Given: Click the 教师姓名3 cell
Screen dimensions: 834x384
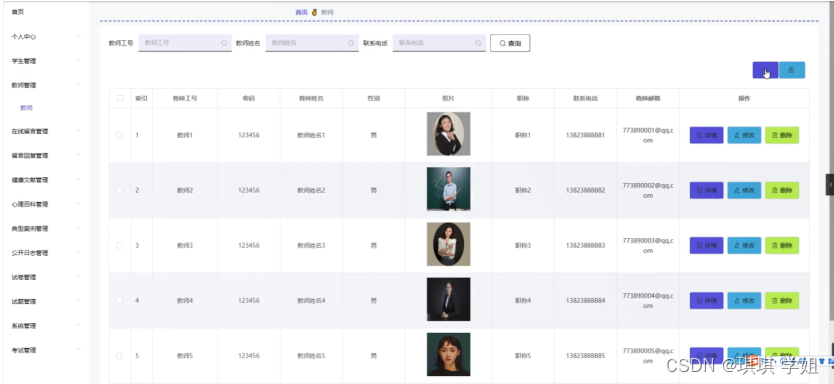Looking at the screenshot, I should pos(311,245).
